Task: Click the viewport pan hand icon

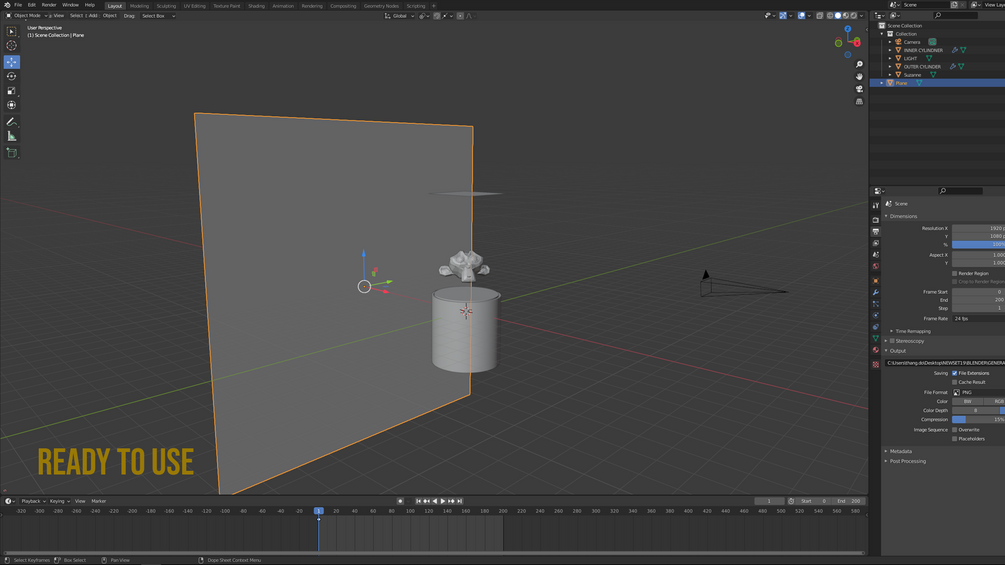Action: click(x=860, y=76)
